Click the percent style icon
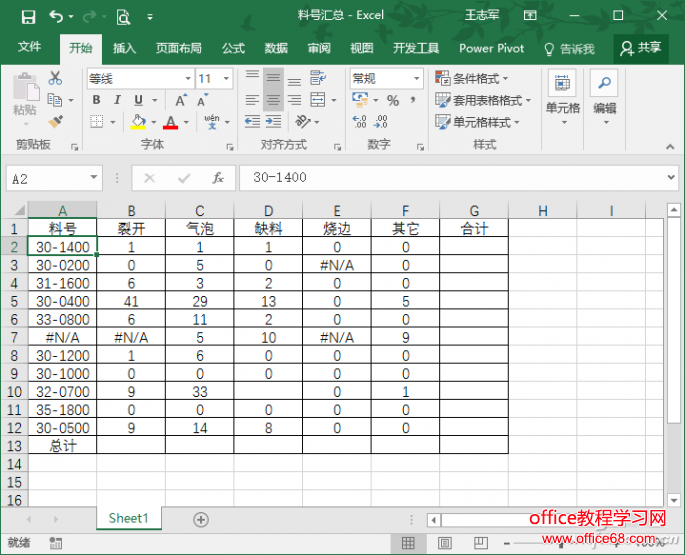685x555 pixels. coord(392,100)
